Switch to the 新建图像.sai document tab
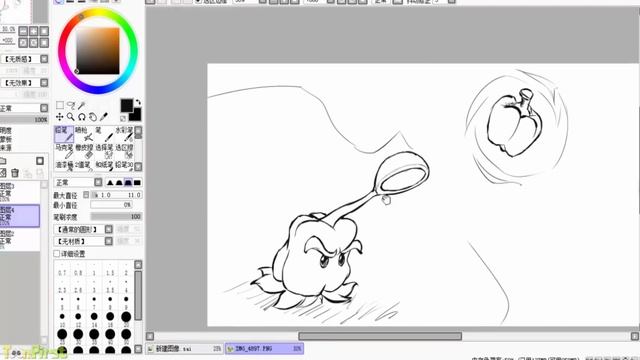Screen dimensions: 640x360 (x=185, y=349)
